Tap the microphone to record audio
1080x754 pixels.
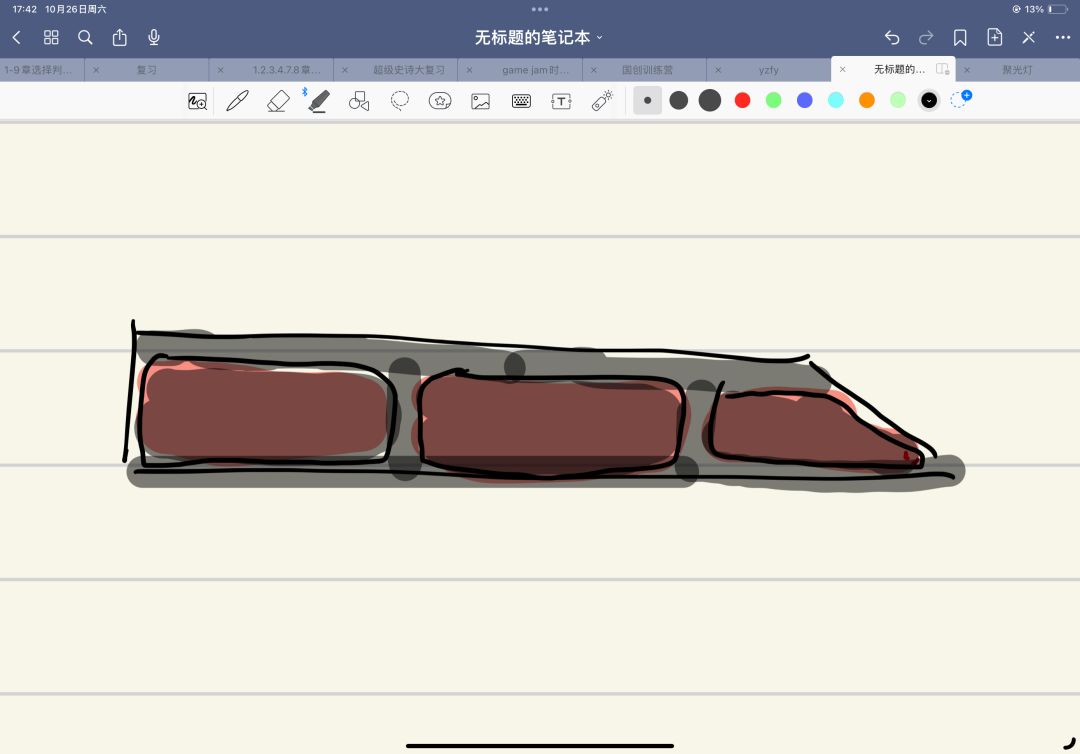click(154, 37)
